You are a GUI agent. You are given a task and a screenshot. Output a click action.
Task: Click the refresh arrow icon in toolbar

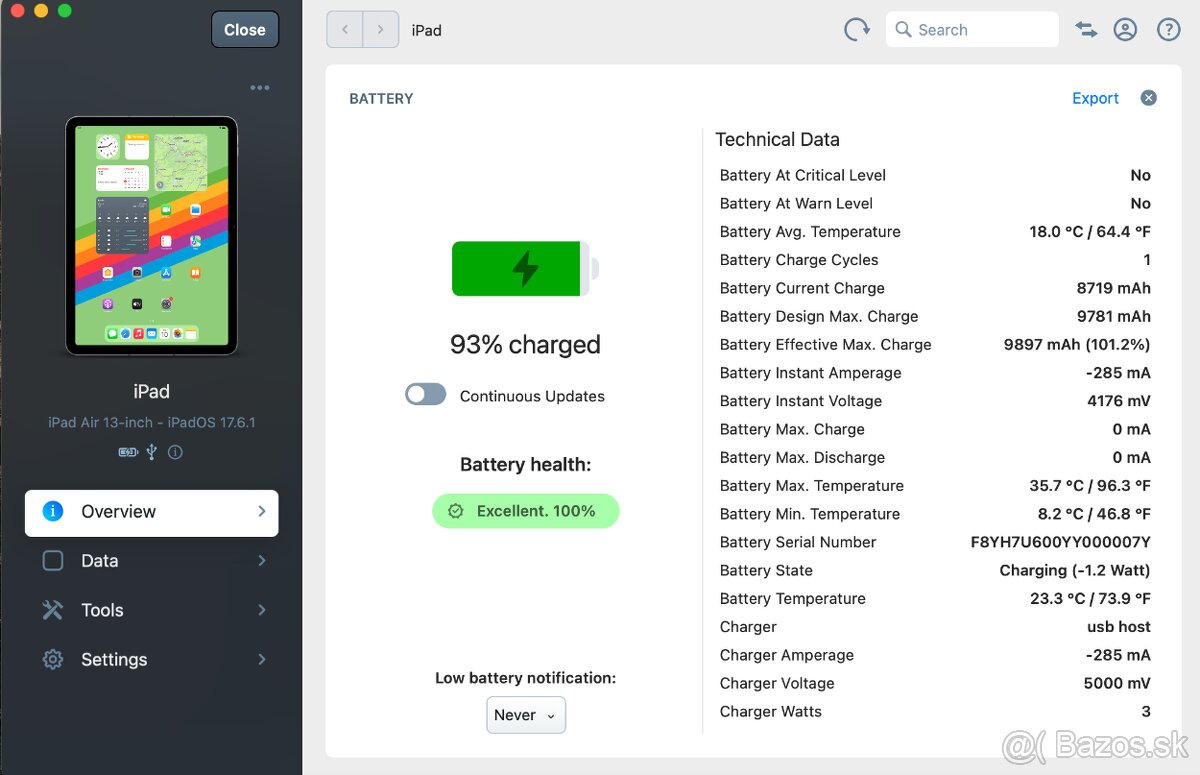point(857,30)
